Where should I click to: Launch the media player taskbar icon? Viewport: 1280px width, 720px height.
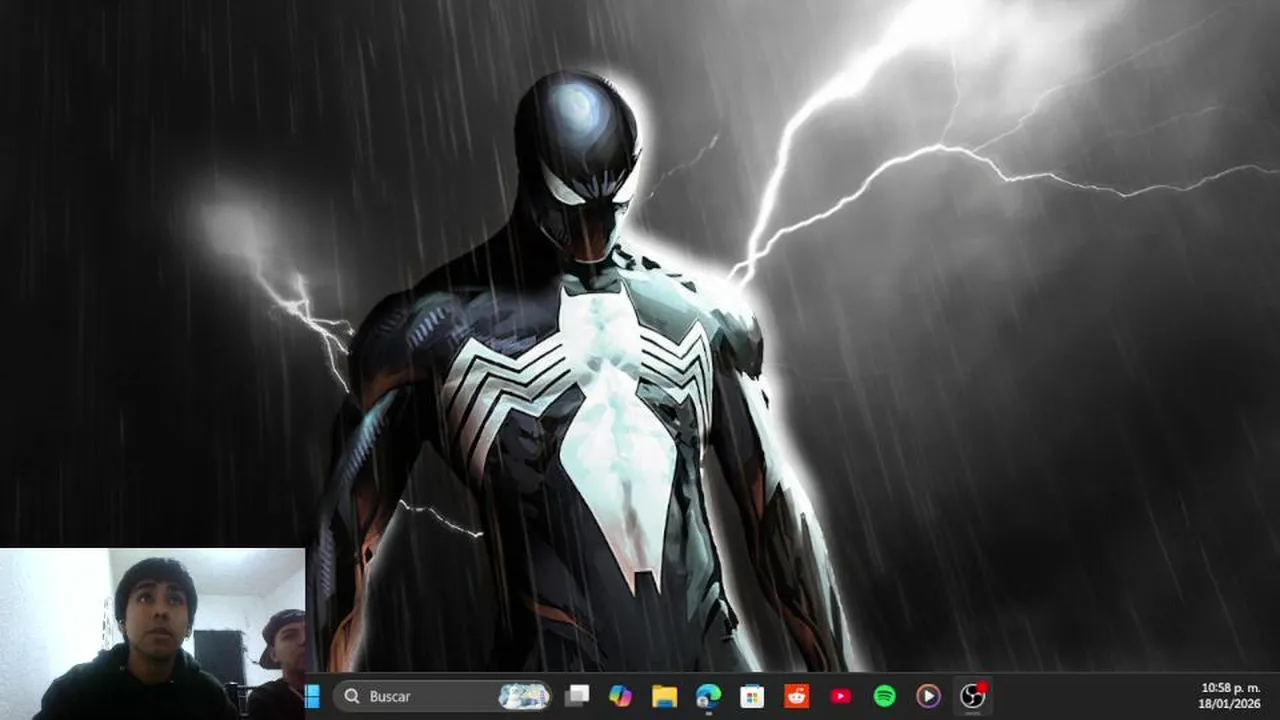pyautogui.click(x=929, y=696)
